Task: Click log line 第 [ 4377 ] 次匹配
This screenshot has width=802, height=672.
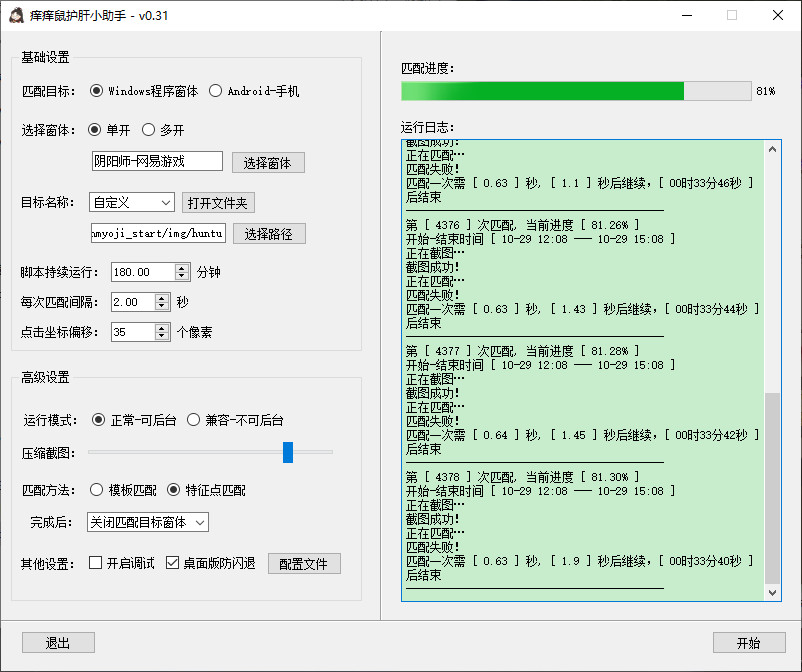Action: click(522, 351)
